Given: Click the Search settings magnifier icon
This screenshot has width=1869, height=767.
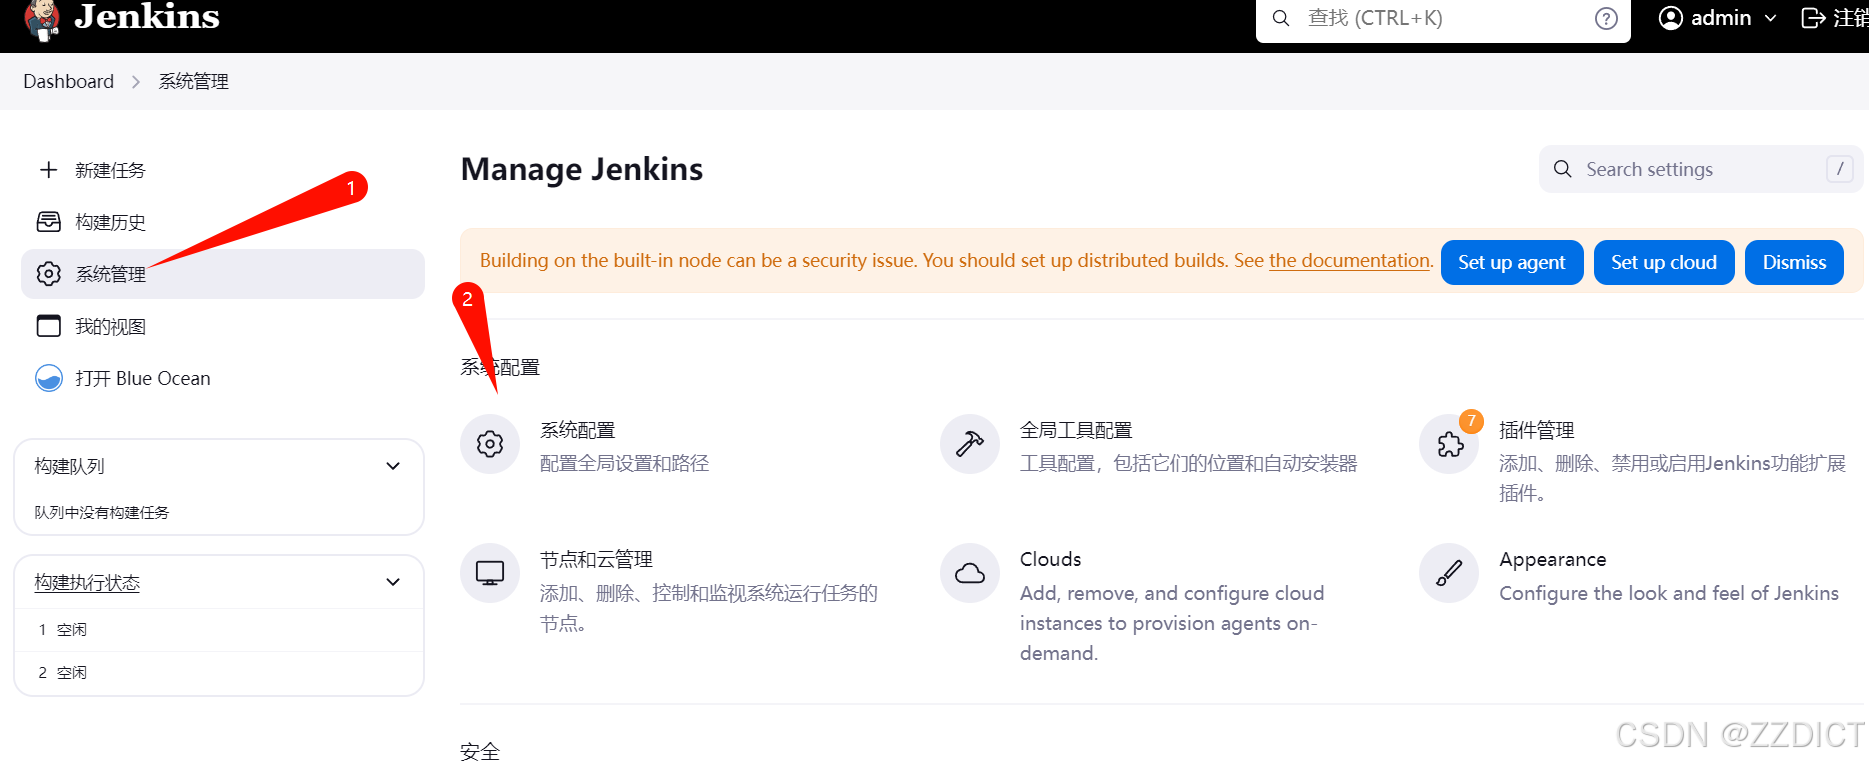Looking at the screenshot, I should pyautogui.click(x=1562, y=169).
